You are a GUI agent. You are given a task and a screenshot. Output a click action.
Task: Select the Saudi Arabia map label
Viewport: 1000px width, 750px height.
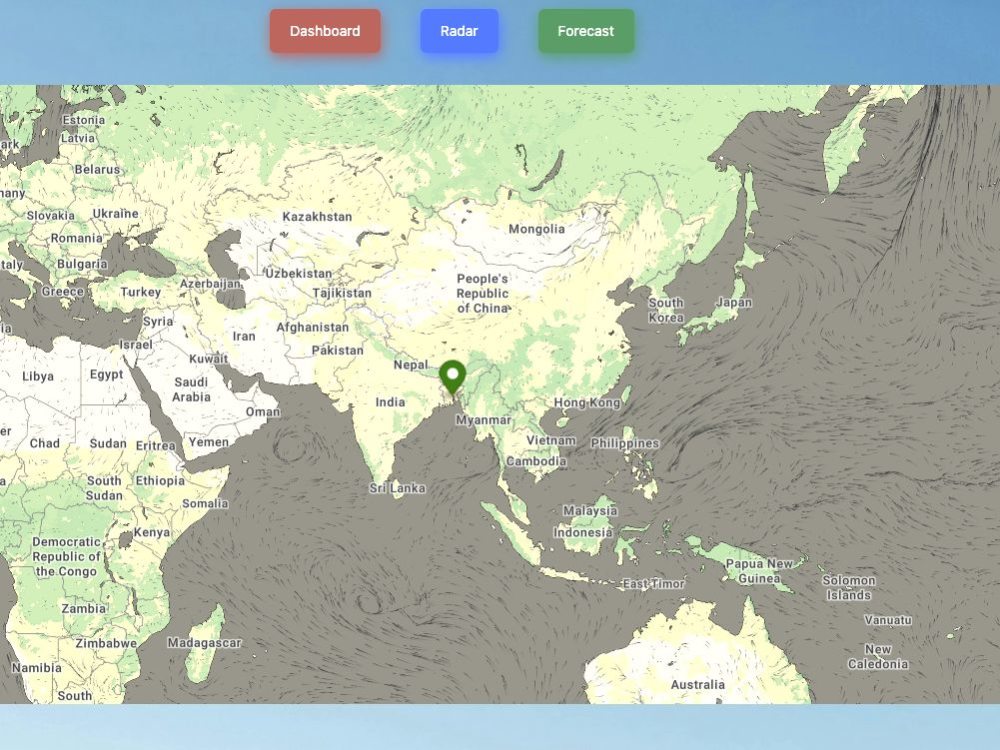191,389
